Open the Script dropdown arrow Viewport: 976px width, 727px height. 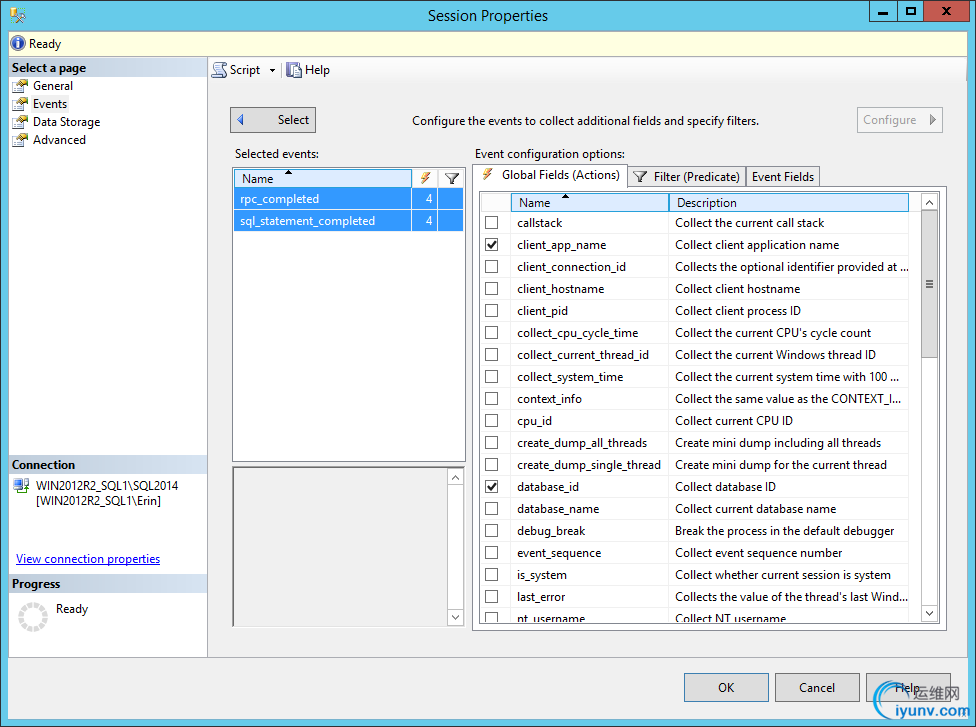tap(272, 70)
